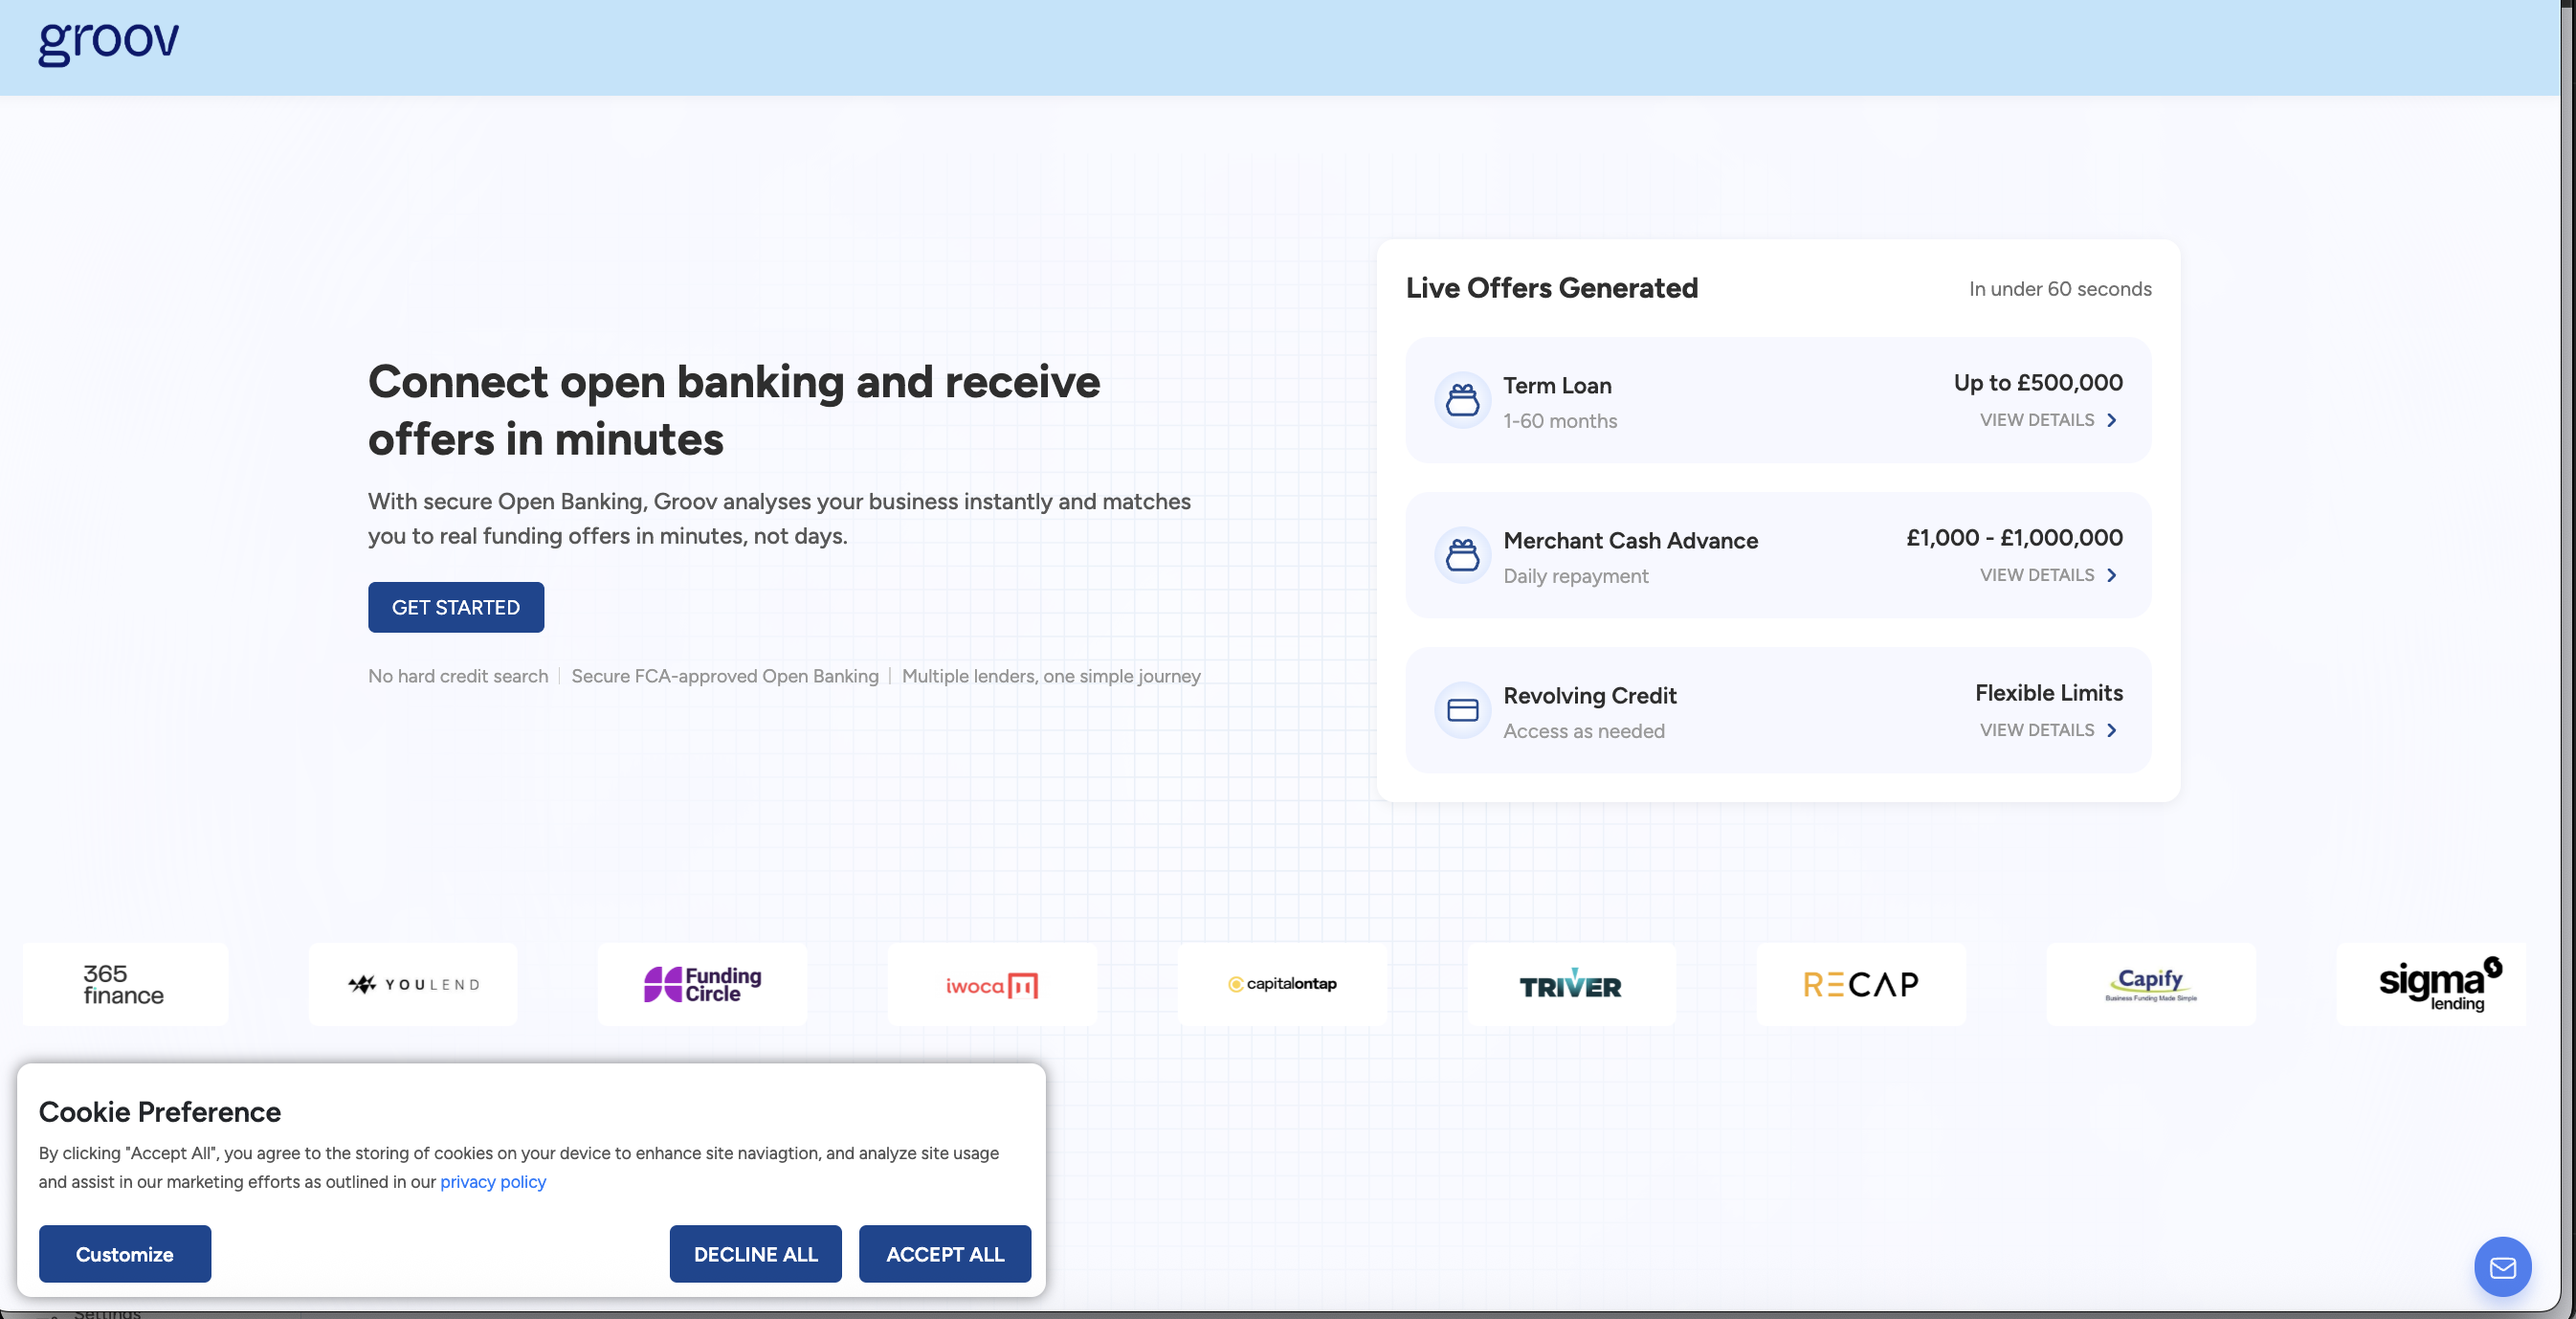2576x1319 pixels.
Task: Click the Funding Circle logo
Action: tap(702, 985)
